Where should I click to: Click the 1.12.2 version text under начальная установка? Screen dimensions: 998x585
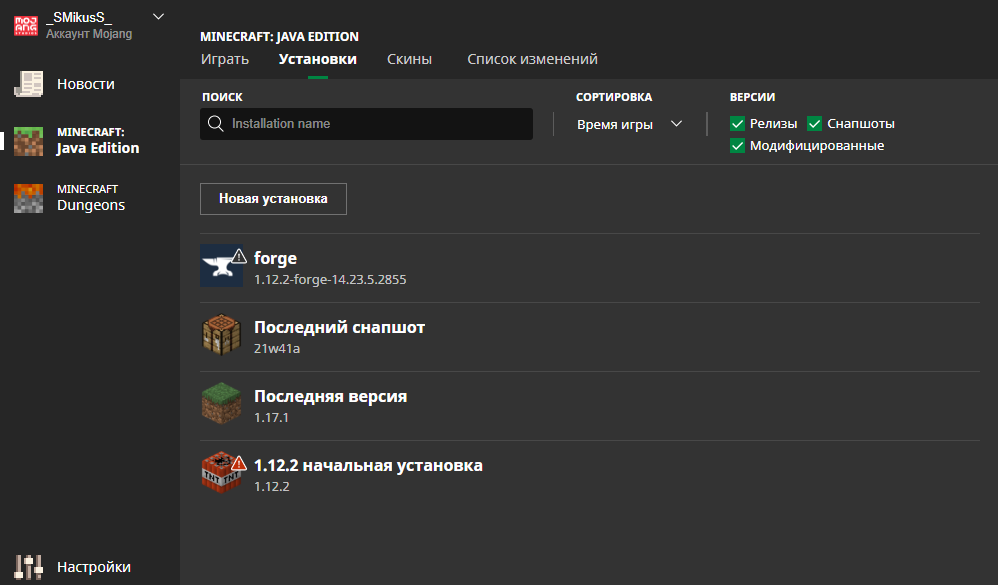[x=272, y=486]
